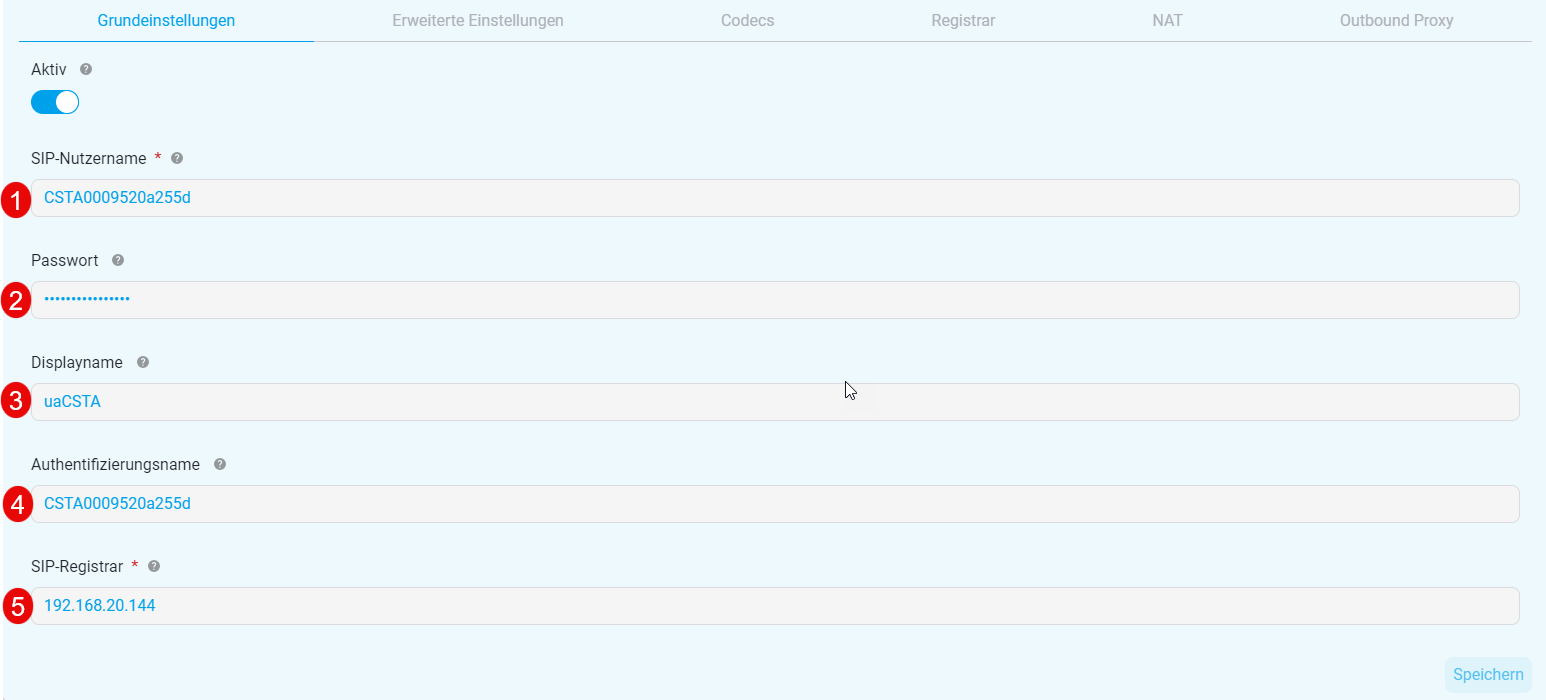Select the Displayname field with uaCSTA
This screenshot has height=700, width=1546.
click(775, 402)
